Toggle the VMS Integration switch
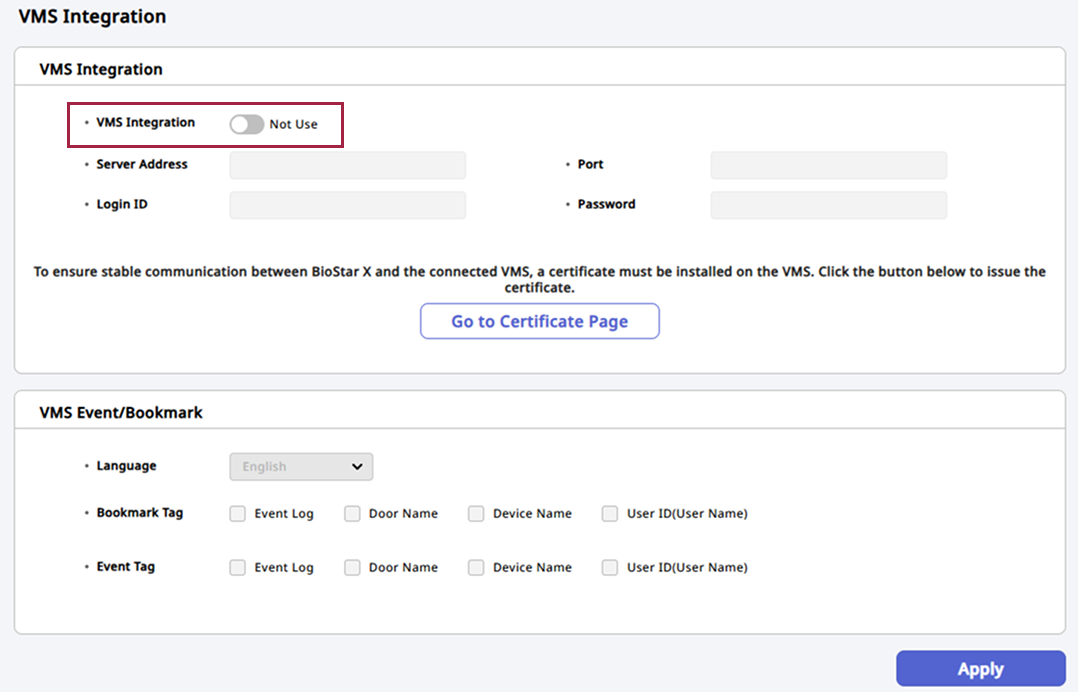Image resolution: width=1078 pixels, height=692 pixels. click(x=246, y=124)
